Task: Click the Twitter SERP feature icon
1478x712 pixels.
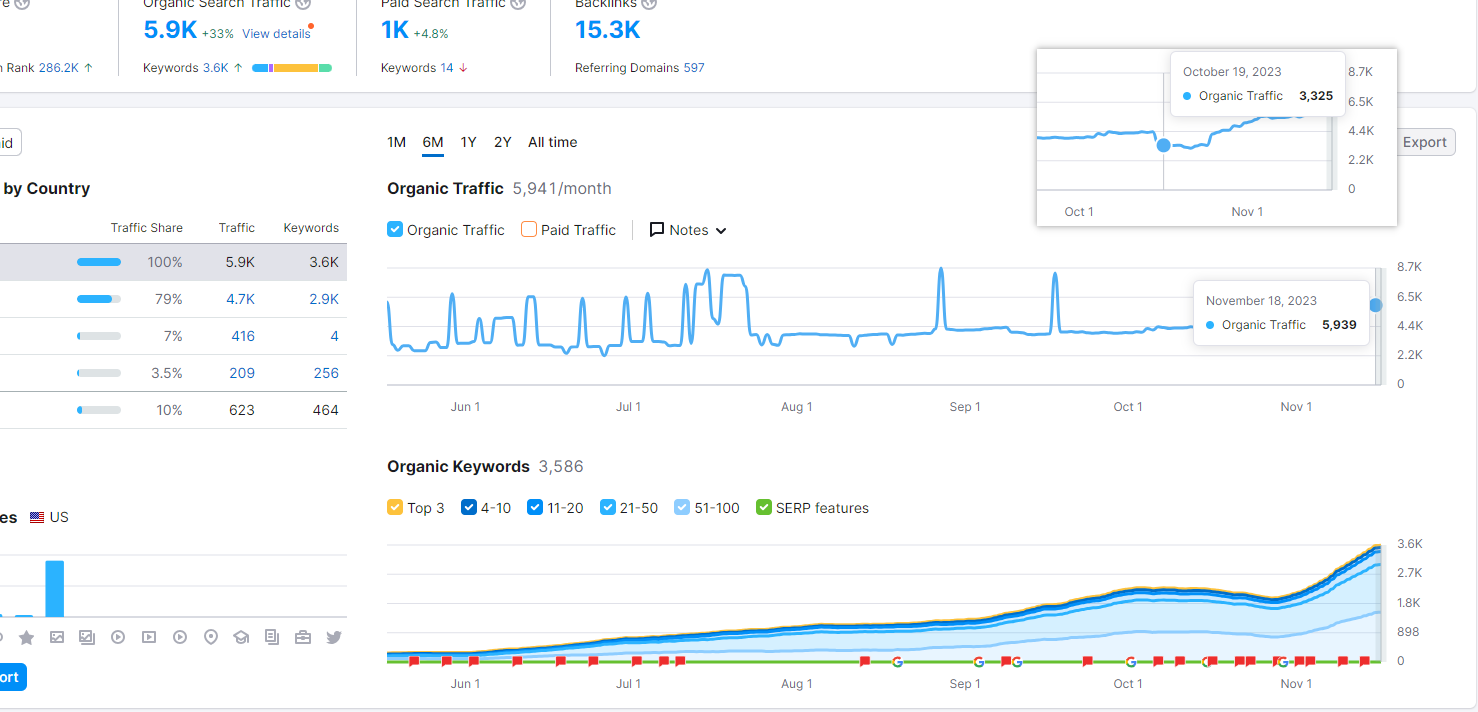Action: click(x=334, y=637)
